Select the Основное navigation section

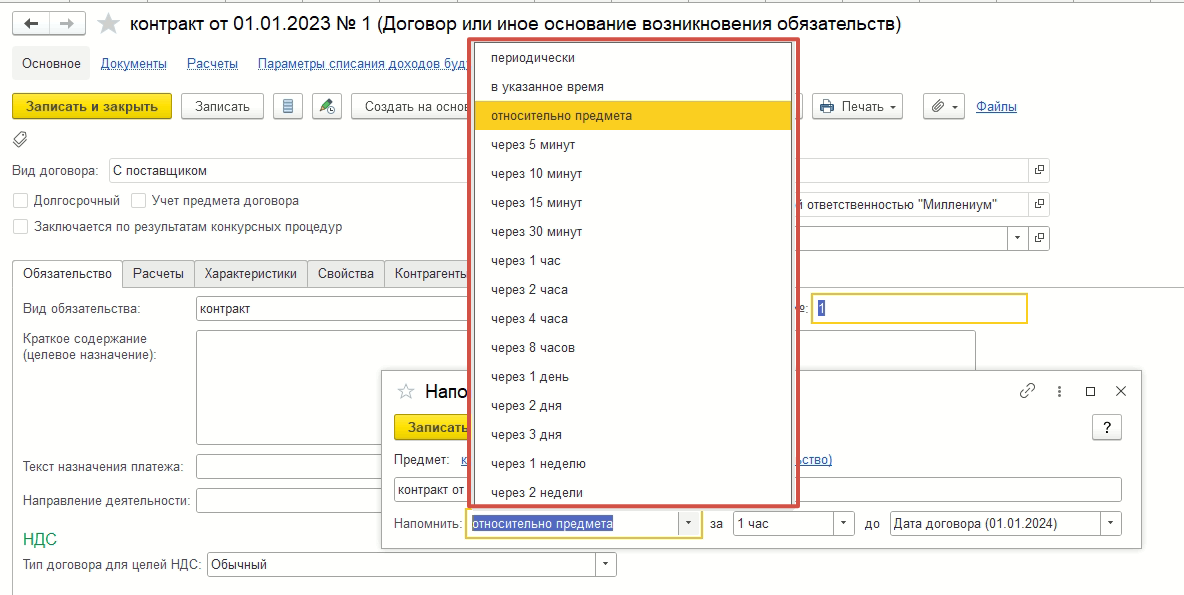pos(51,63)
